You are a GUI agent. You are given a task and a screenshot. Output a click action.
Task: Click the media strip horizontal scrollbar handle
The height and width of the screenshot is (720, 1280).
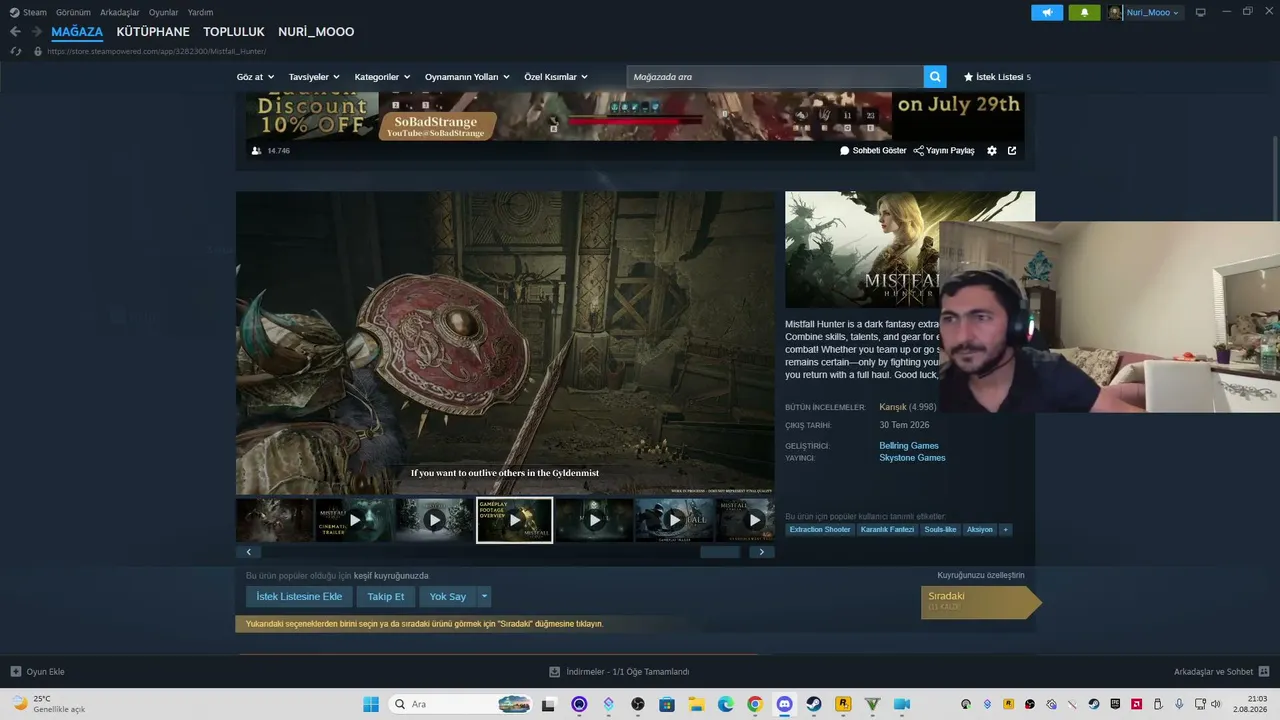click(720, 552)
